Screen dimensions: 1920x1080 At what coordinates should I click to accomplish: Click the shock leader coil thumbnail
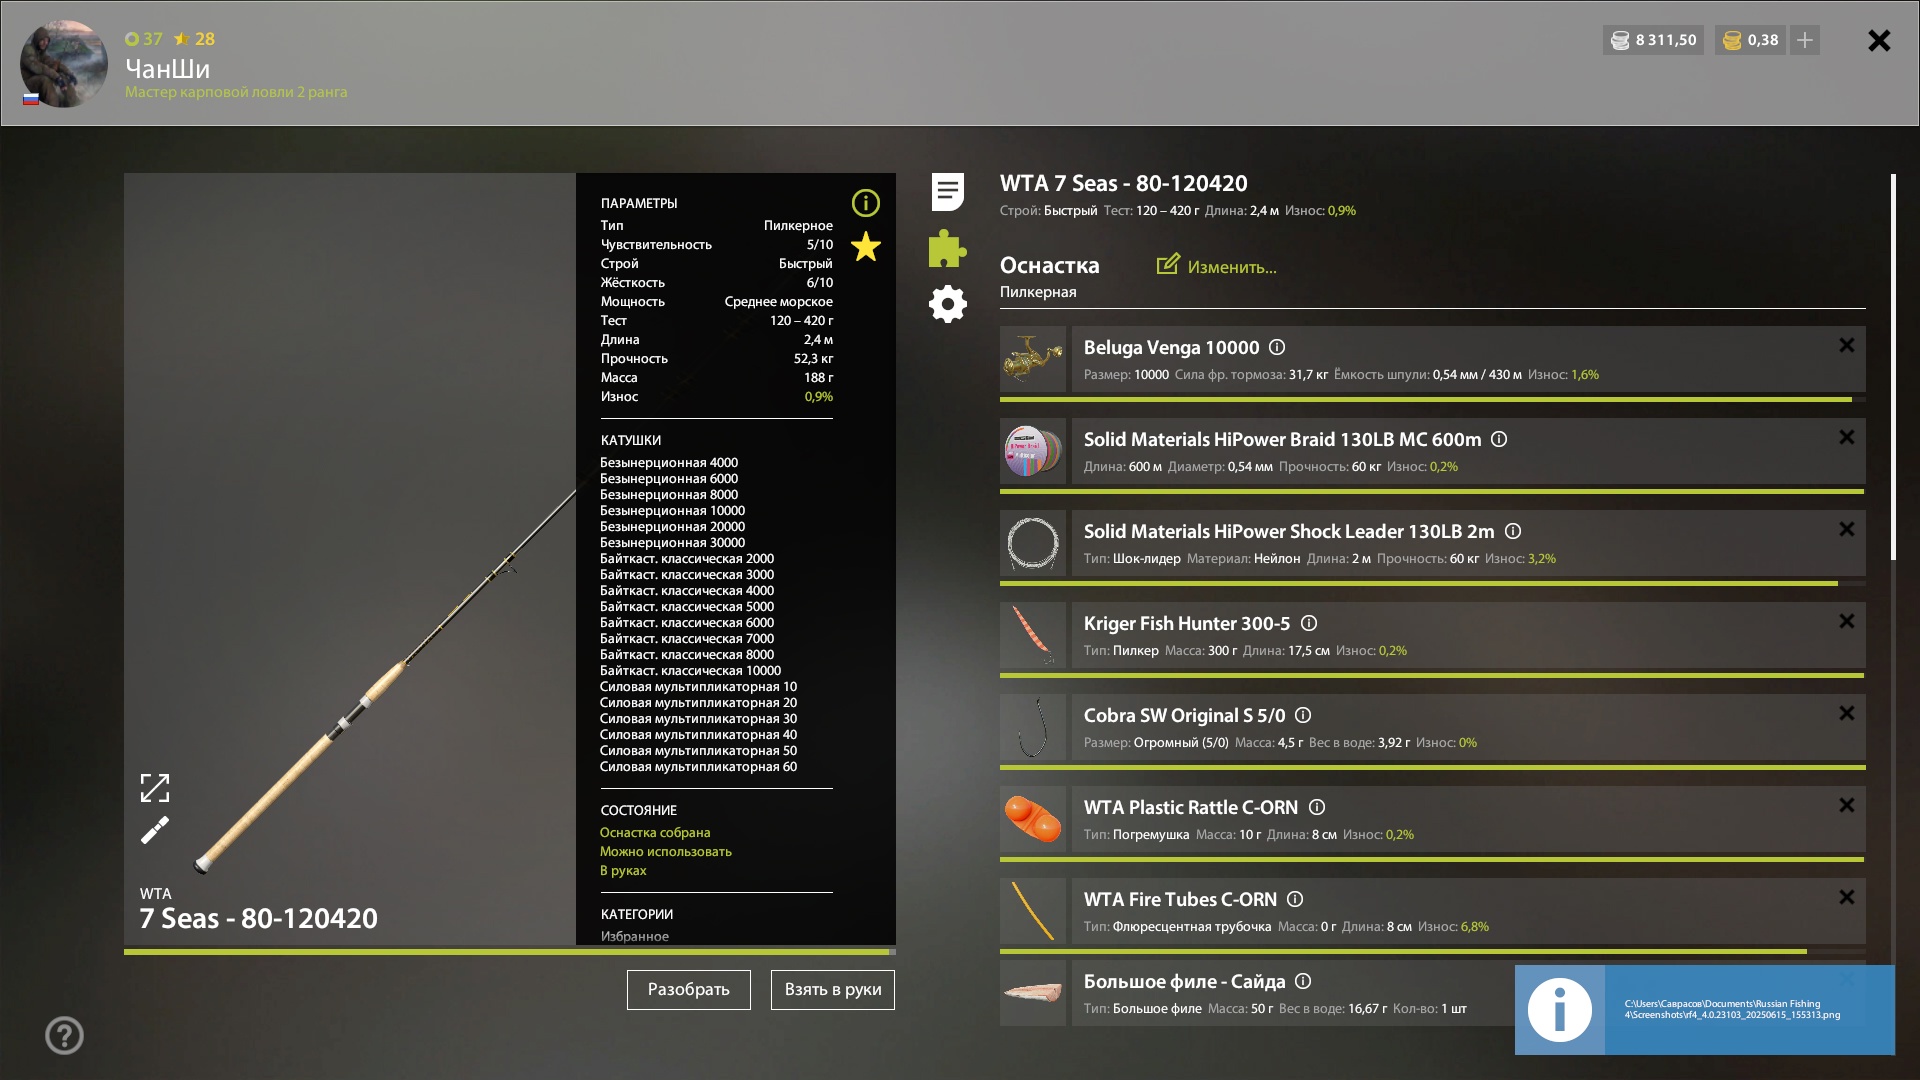point(1033,543)
